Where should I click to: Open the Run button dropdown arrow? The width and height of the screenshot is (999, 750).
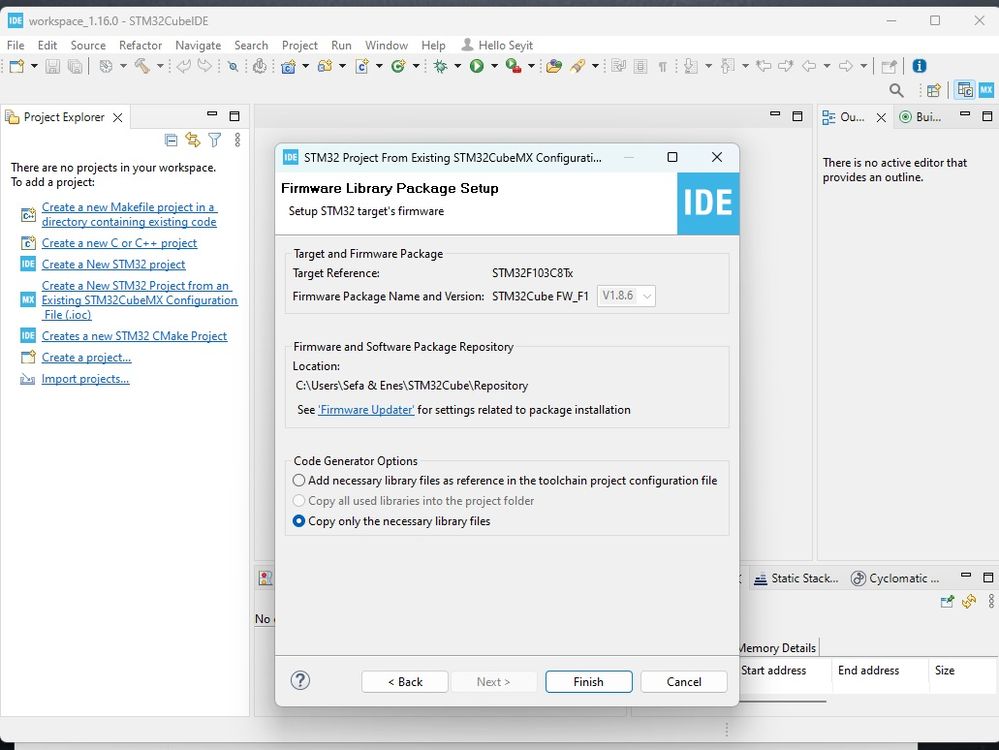pos(494,66)
